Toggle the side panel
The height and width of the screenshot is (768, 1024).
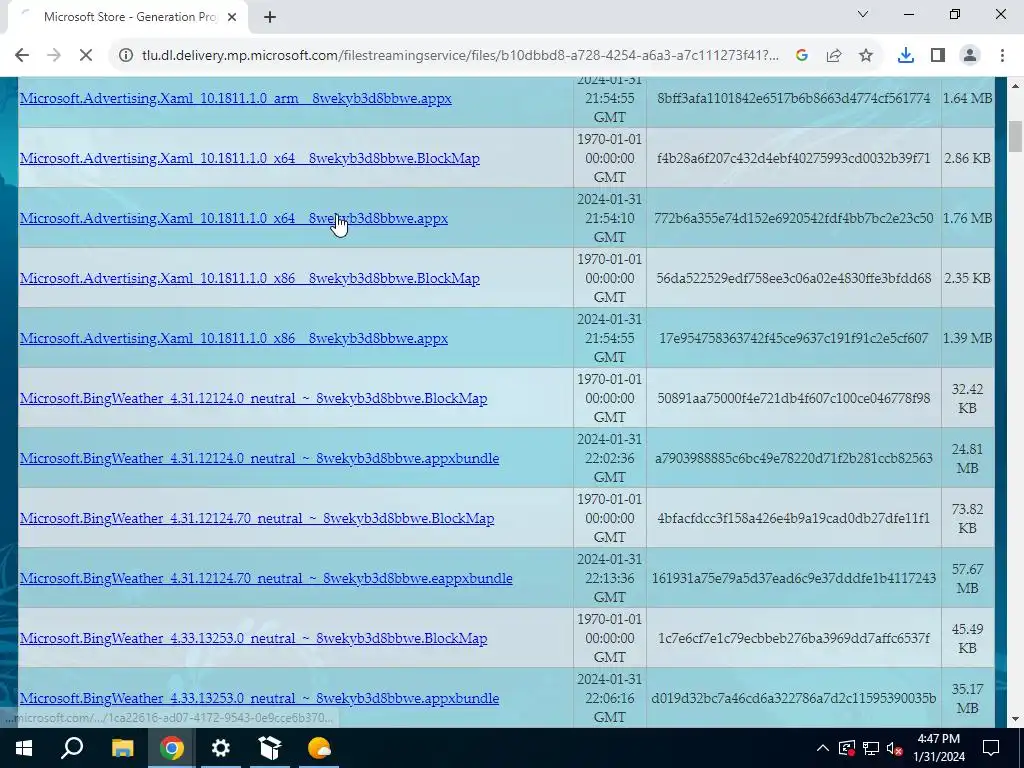[938, 56]
